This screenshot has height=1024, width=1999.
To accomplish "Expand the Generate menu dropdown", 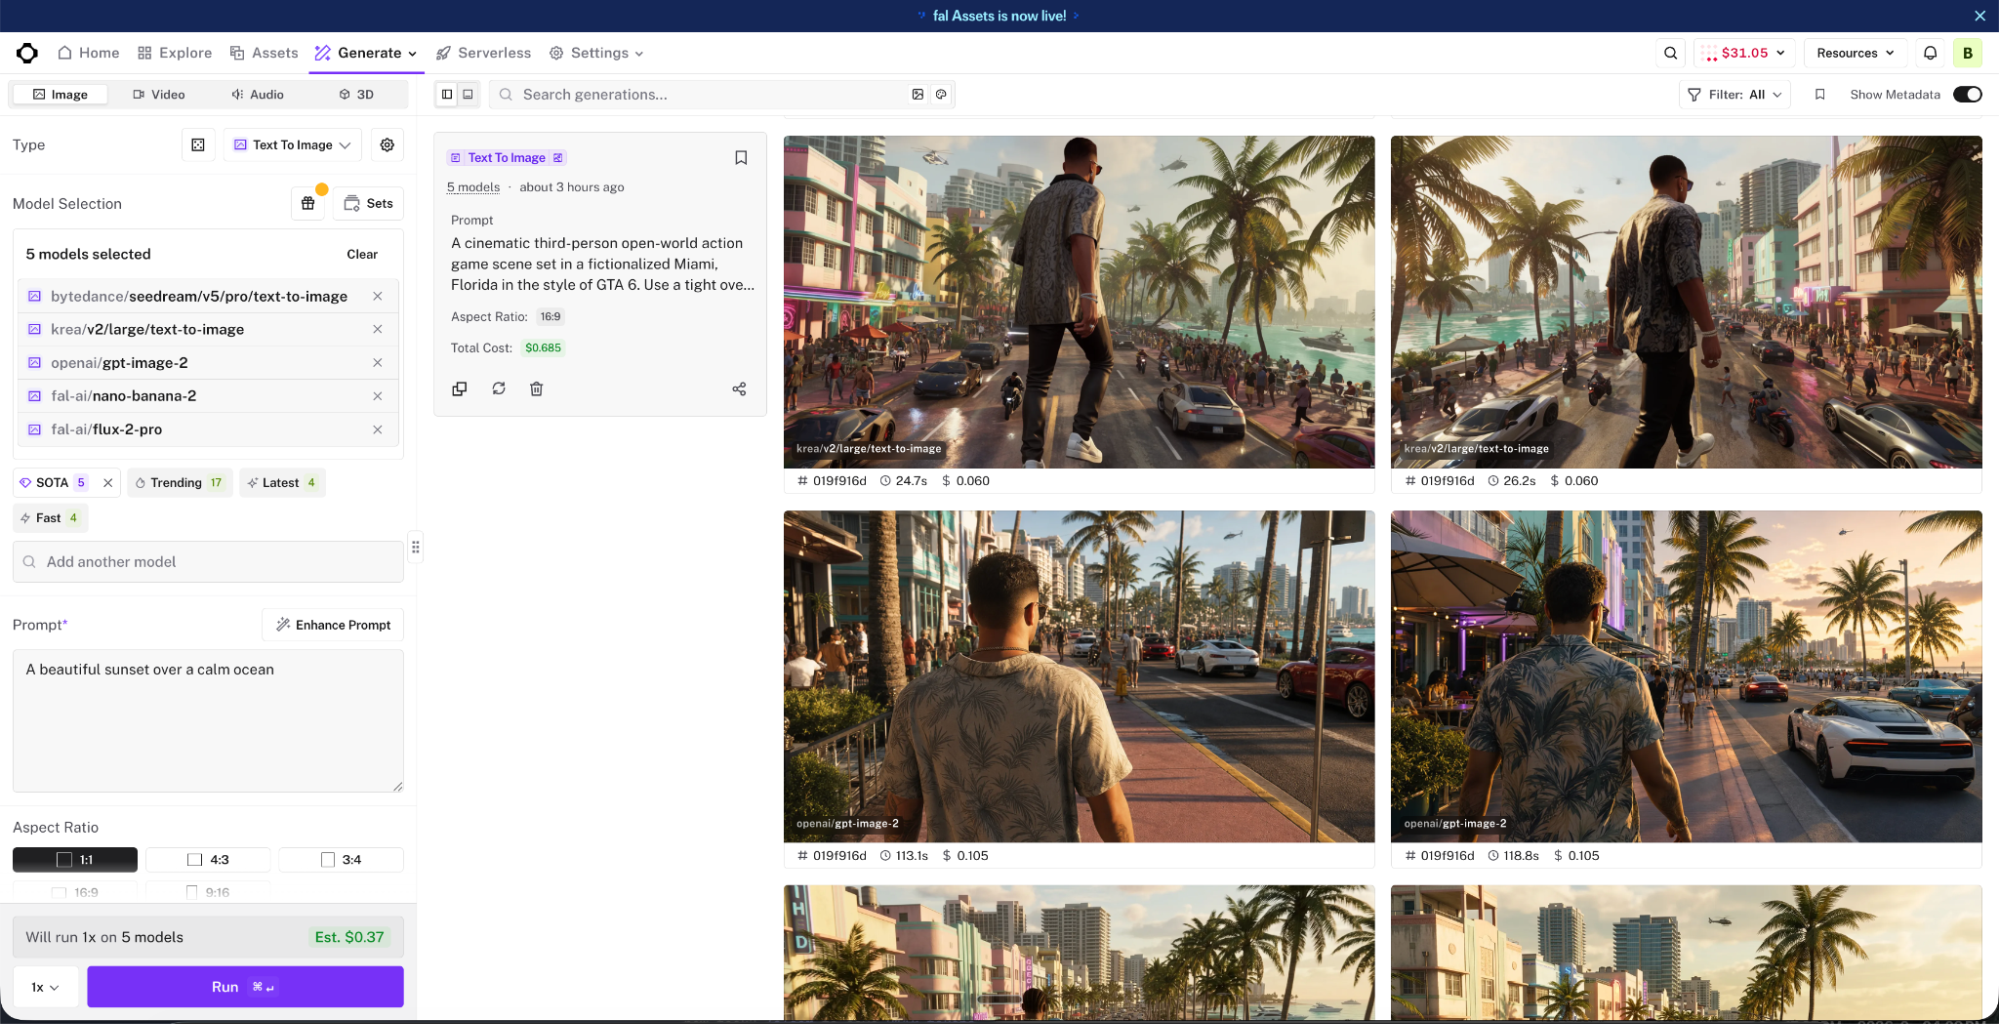I will [x=366, y=53].
